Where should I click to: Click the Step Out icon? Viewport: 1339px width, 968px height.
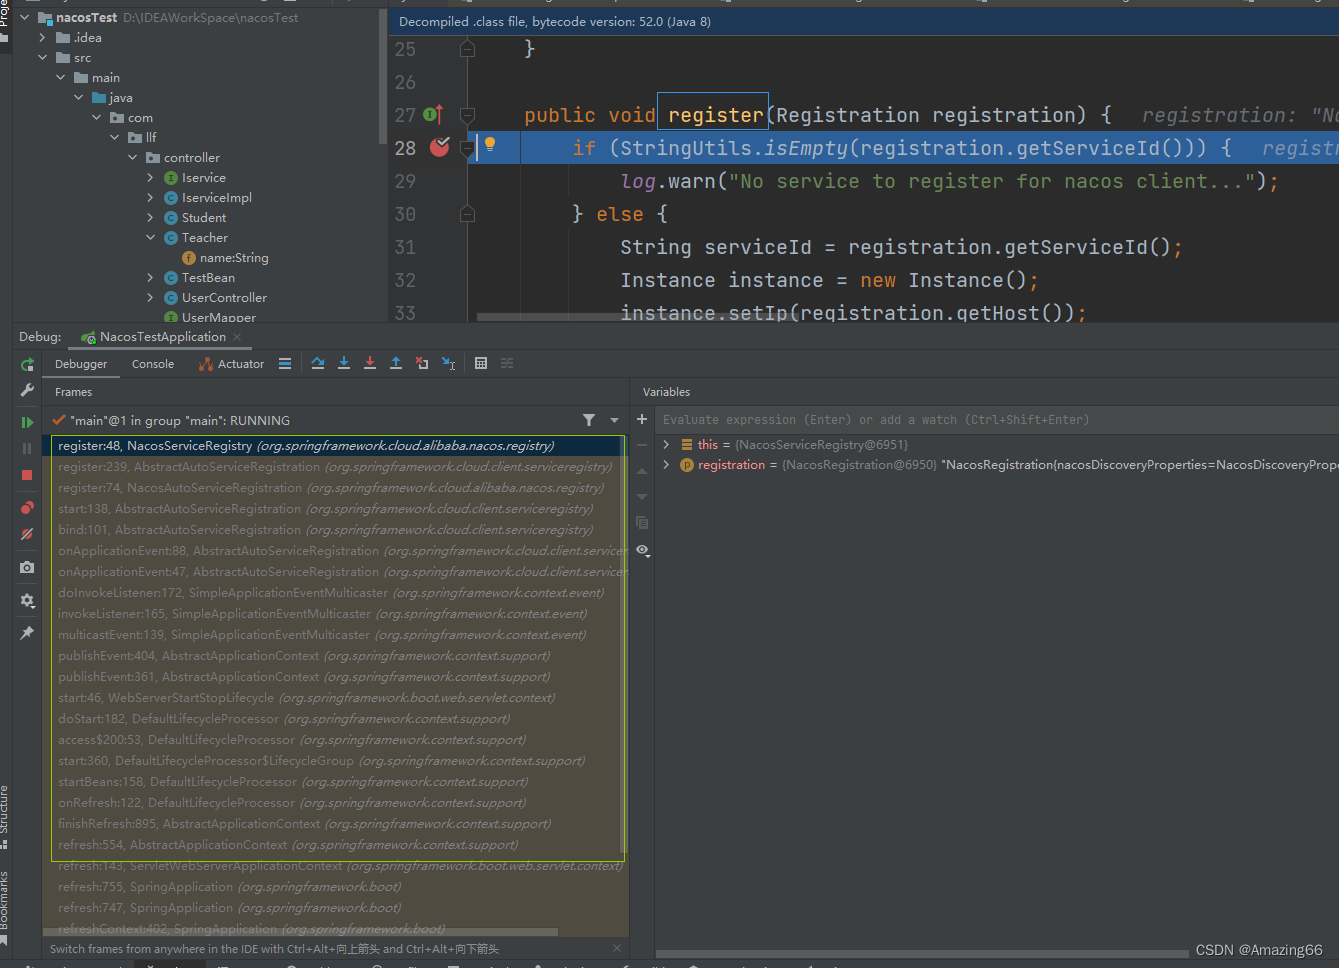pyautogui.click(x=396, y=363)
